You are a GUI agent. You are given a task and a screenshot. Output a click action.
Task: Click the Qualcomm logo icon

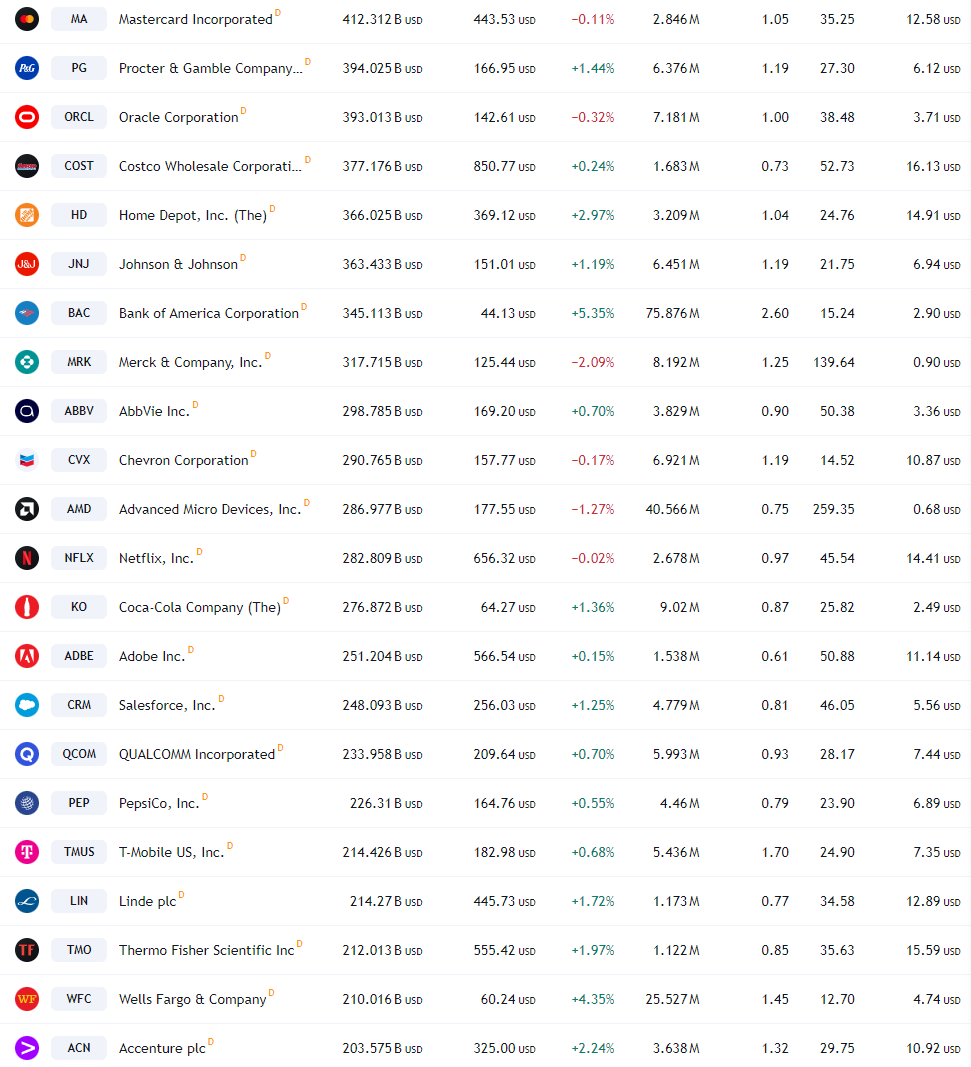click(x=27, y=754)
